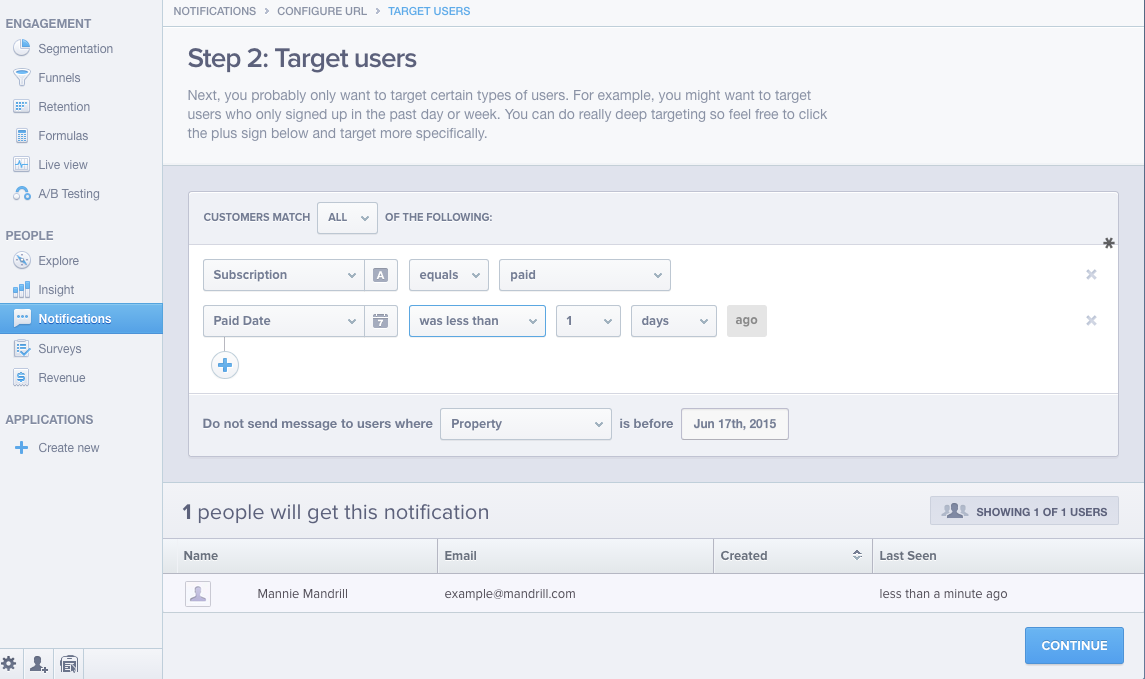Click the asterisk icon at panel corner
The height and width of the screenshot is (679, 1145).
pos(1108,243)
